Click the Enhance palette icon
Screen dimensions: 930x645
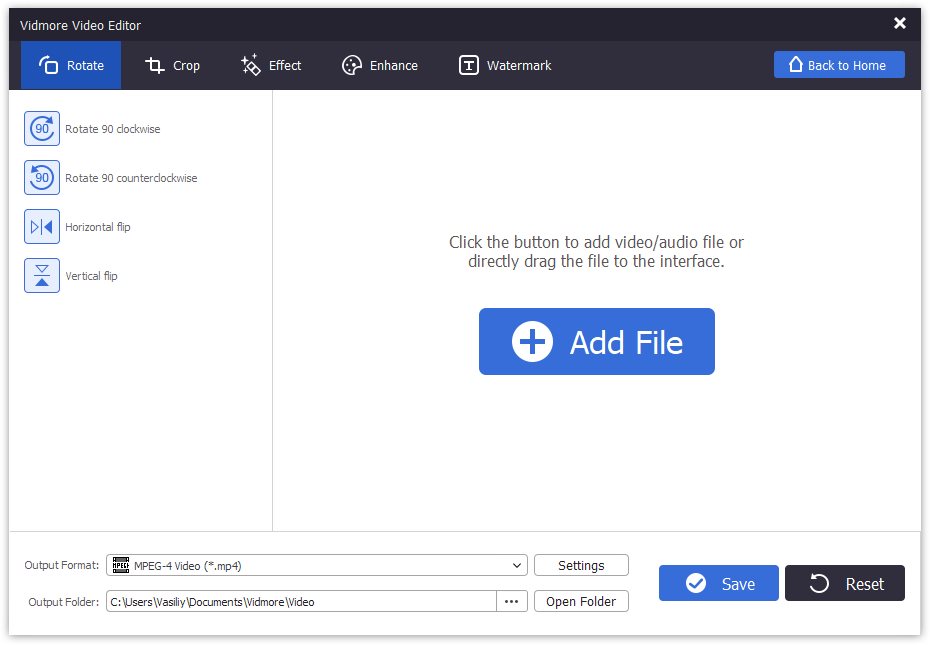352,65
